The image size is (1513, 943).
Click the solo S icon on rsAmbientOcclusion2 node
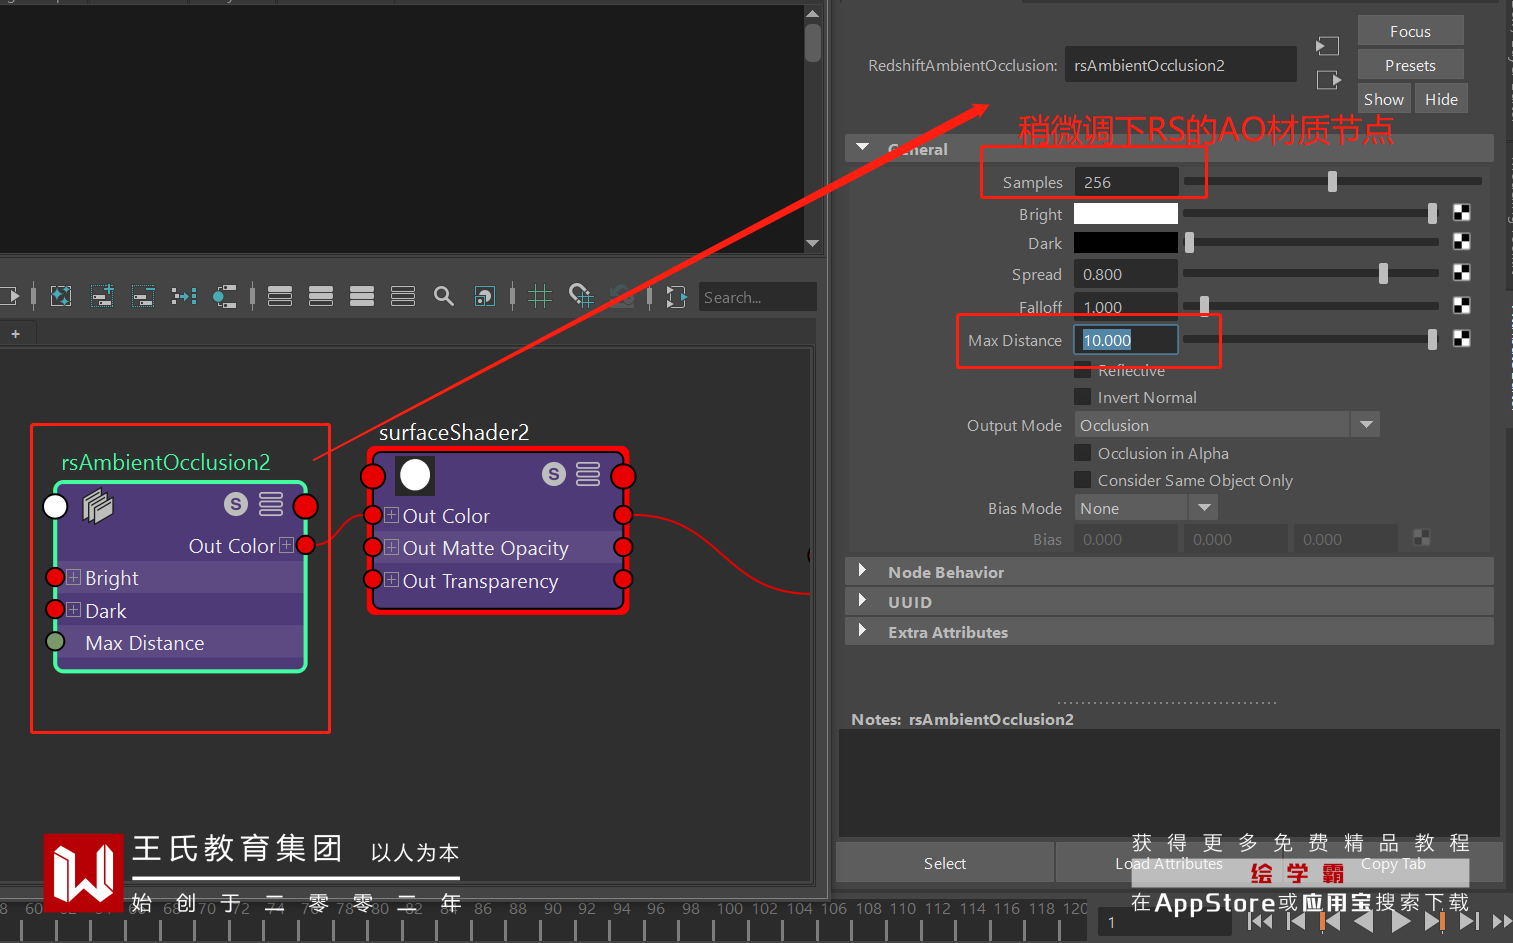(236, 504)
